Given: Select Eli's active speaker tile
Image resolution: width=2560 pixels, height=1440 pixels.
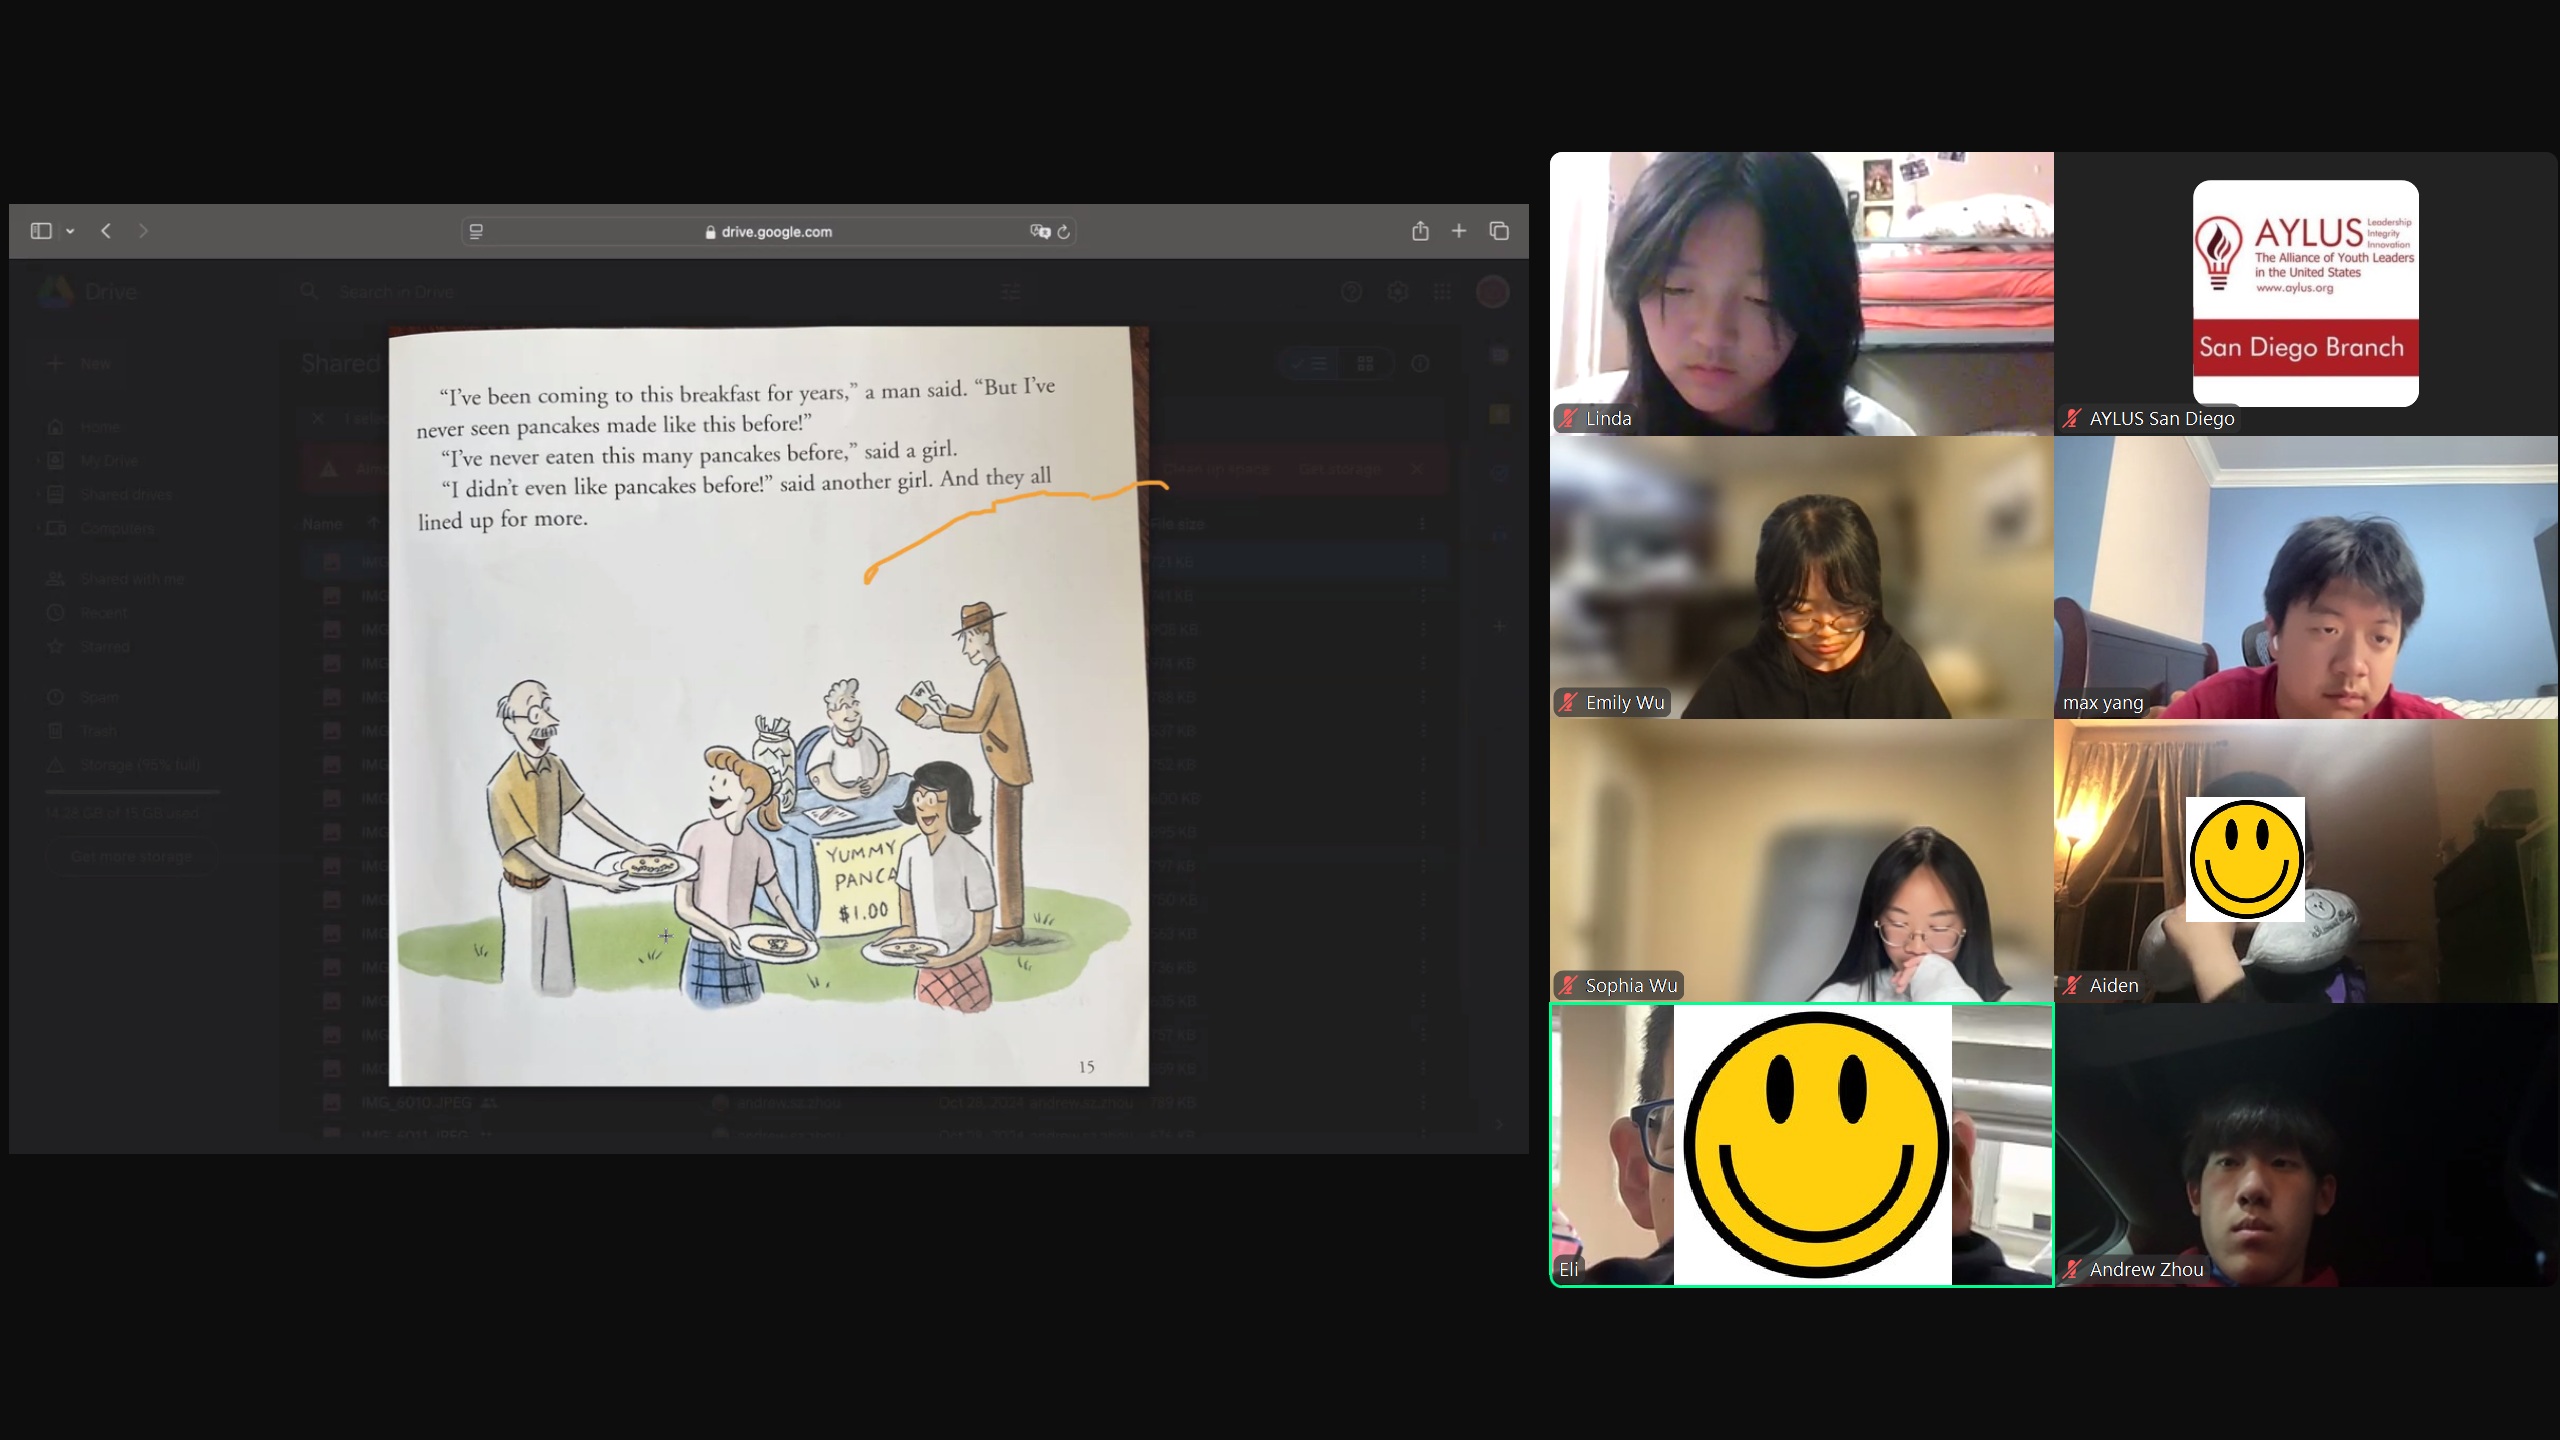Looking at the screenshot, I should 1802,1145.
